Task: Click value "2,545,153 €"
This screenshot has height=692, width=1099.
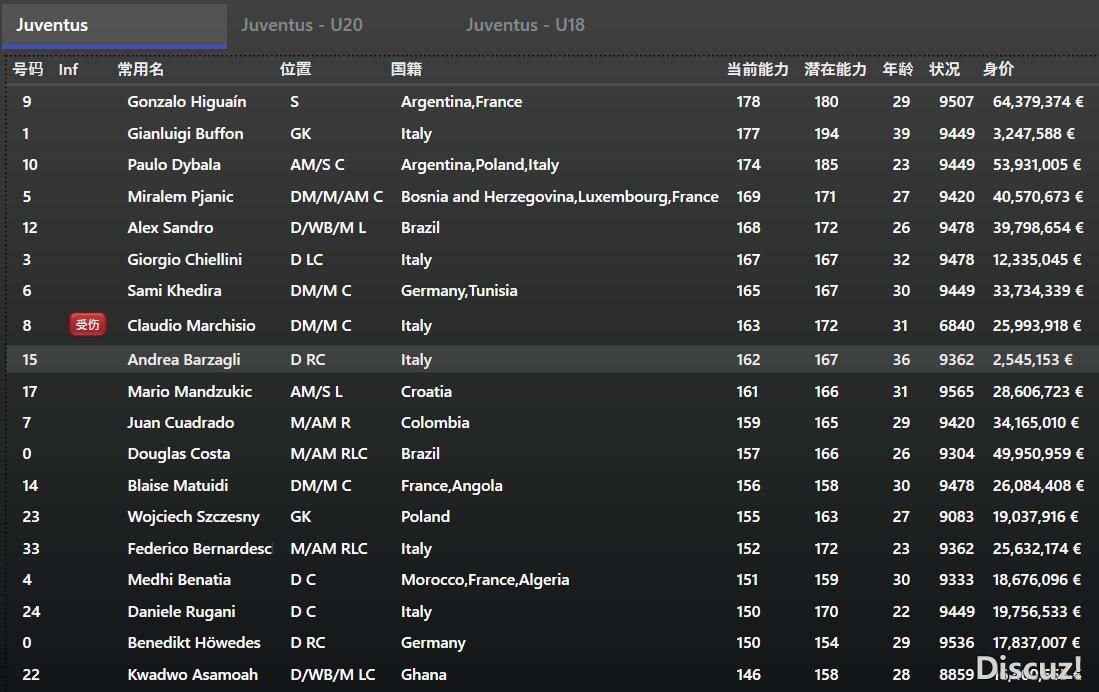Action: 1032,360
